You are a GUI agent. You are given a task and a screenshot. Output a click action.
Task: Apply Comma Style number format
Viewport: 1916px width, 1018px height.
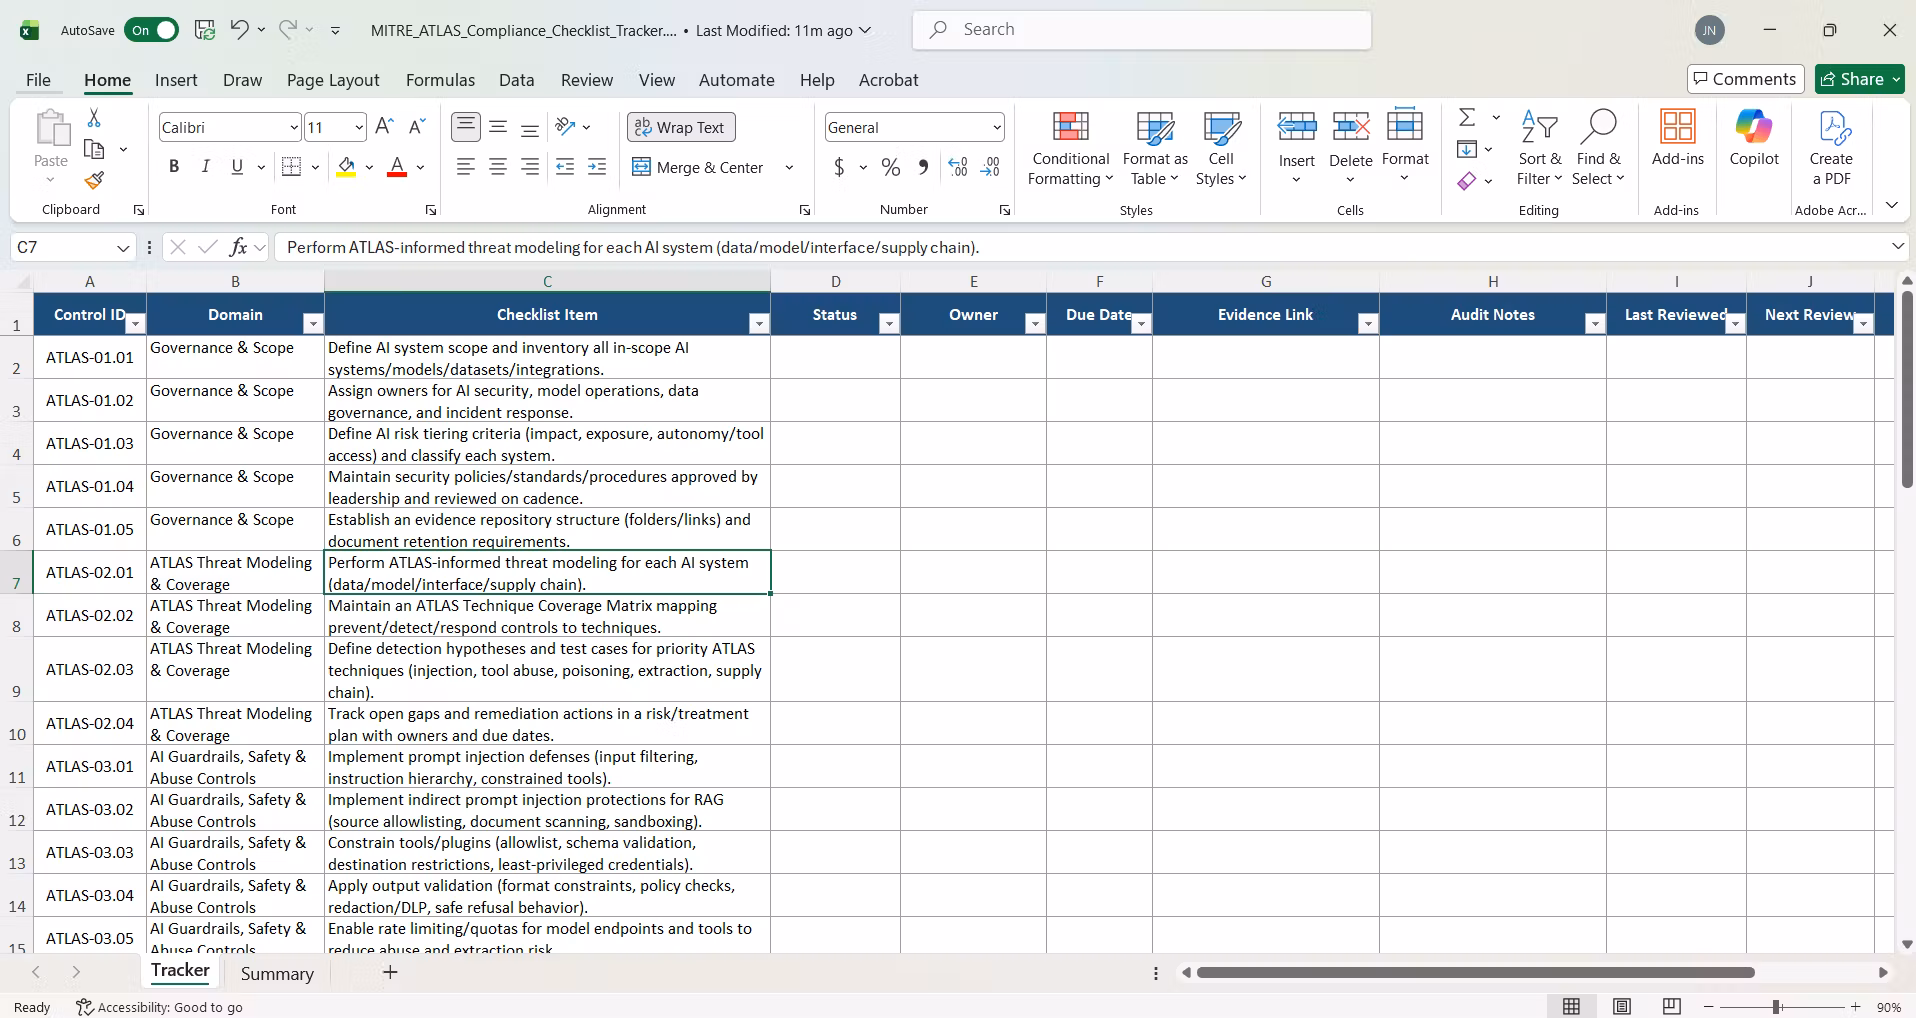click(923, 167)
